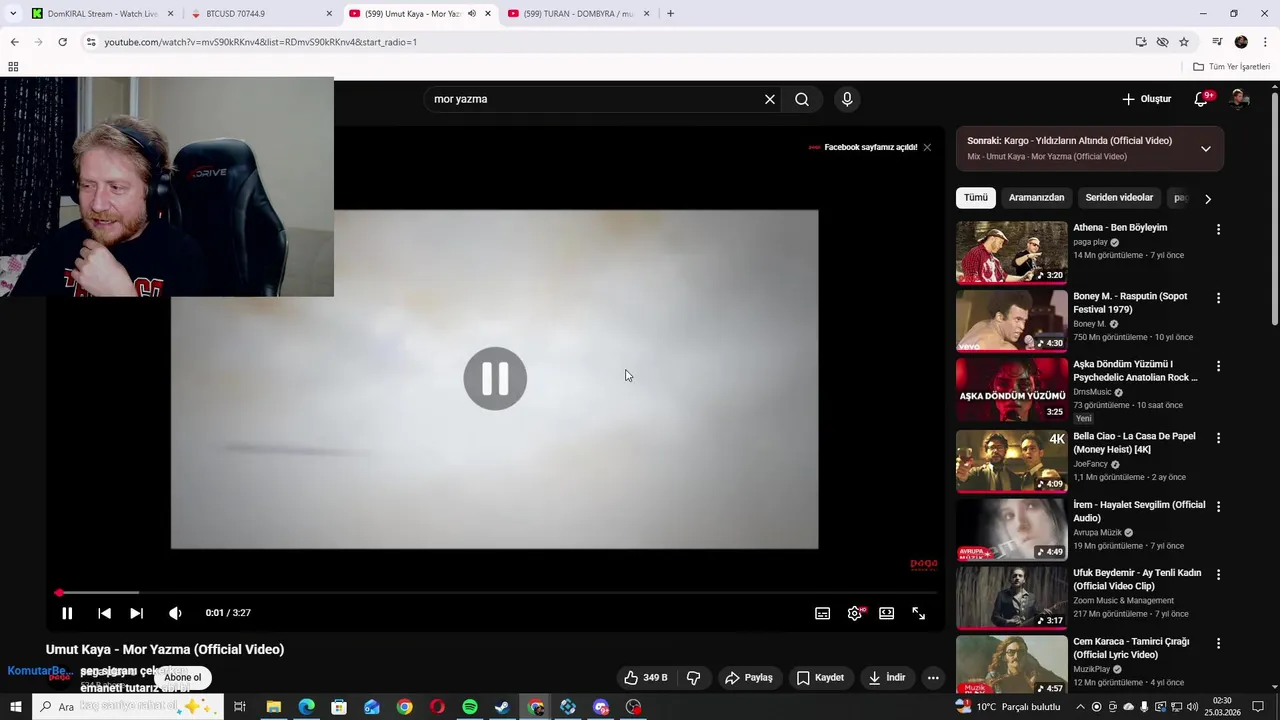Open account avatar menu on YouTube

point(1240,99)
